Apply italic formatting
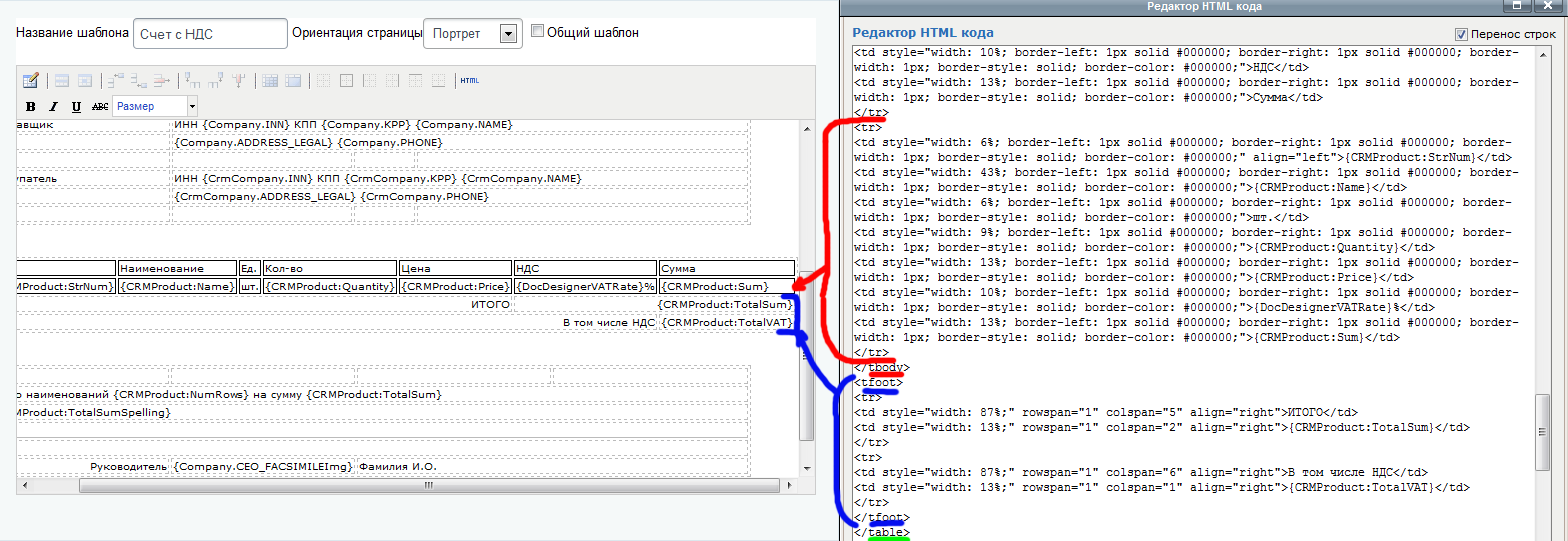Viewport: 1568px width, 541px height. [53, 106]
